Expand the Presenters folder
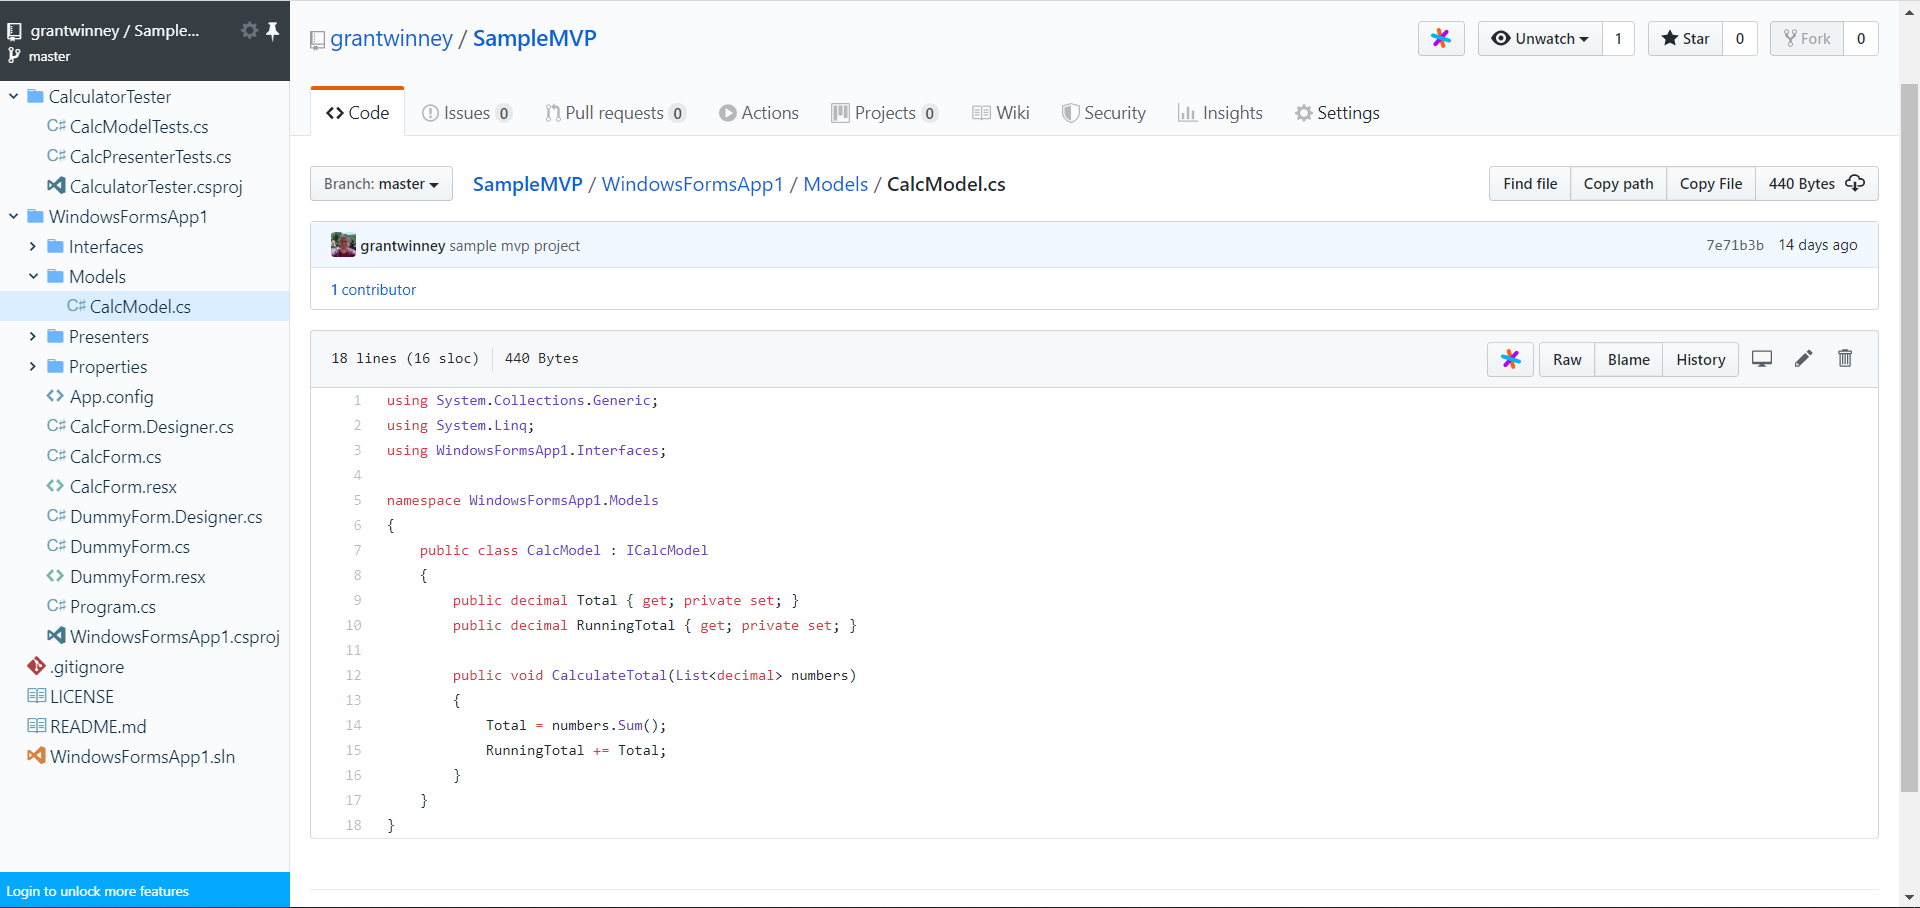Image resolution: width=1920 pixels, height=908 pixels. pyautogui.click(x=33, y=337)
